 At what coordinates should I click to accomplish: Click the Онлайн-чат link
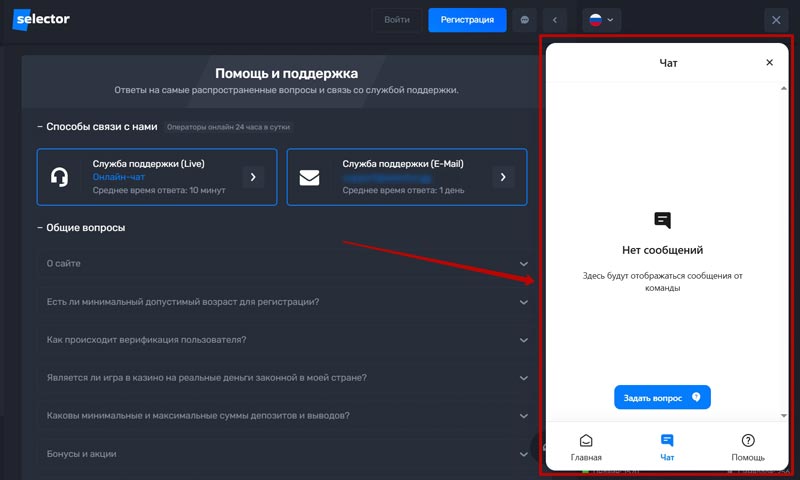pyautogui.click(x=119, y=177)
